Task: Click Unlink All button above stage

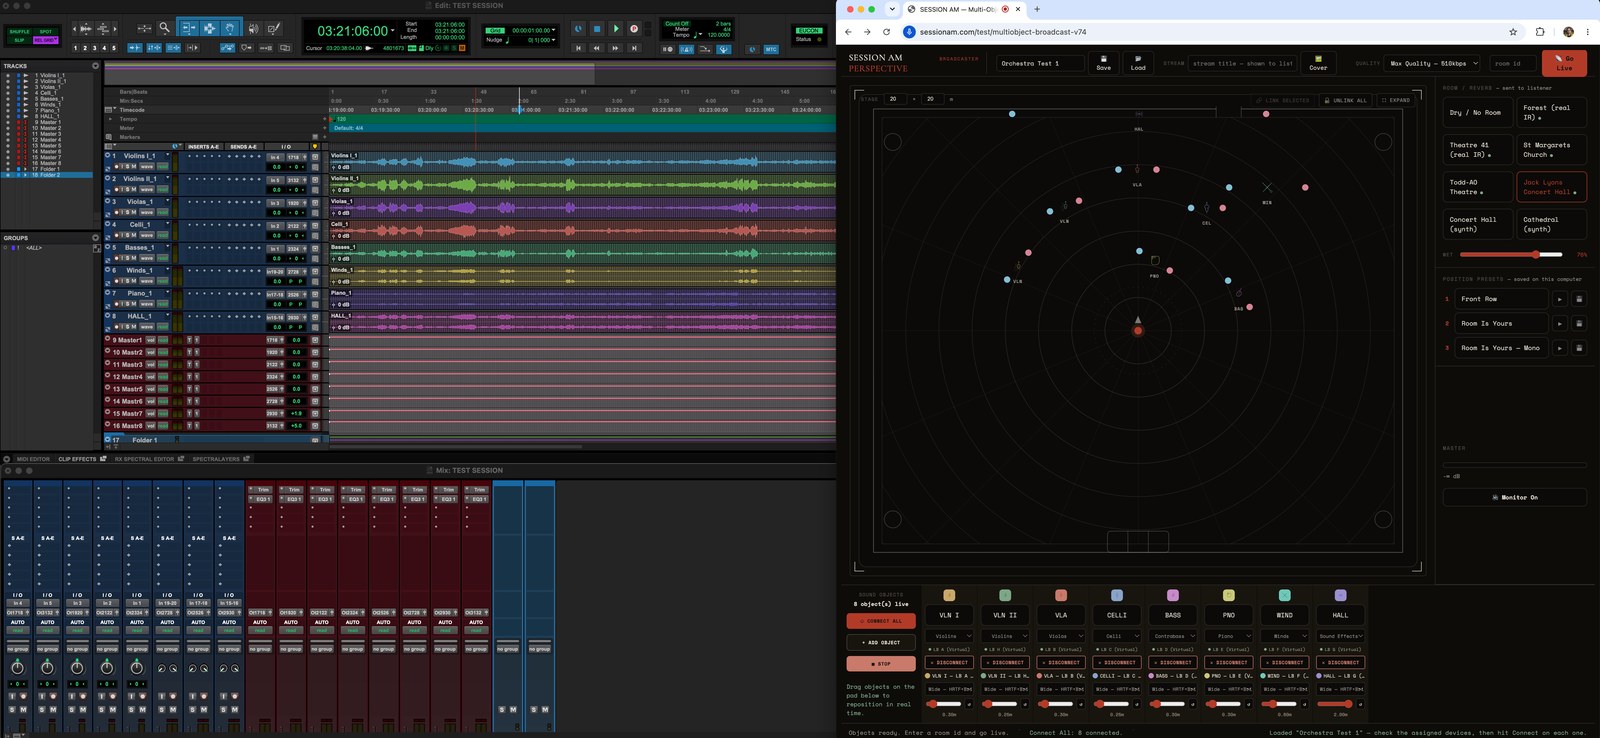Action: point(1345,100)
